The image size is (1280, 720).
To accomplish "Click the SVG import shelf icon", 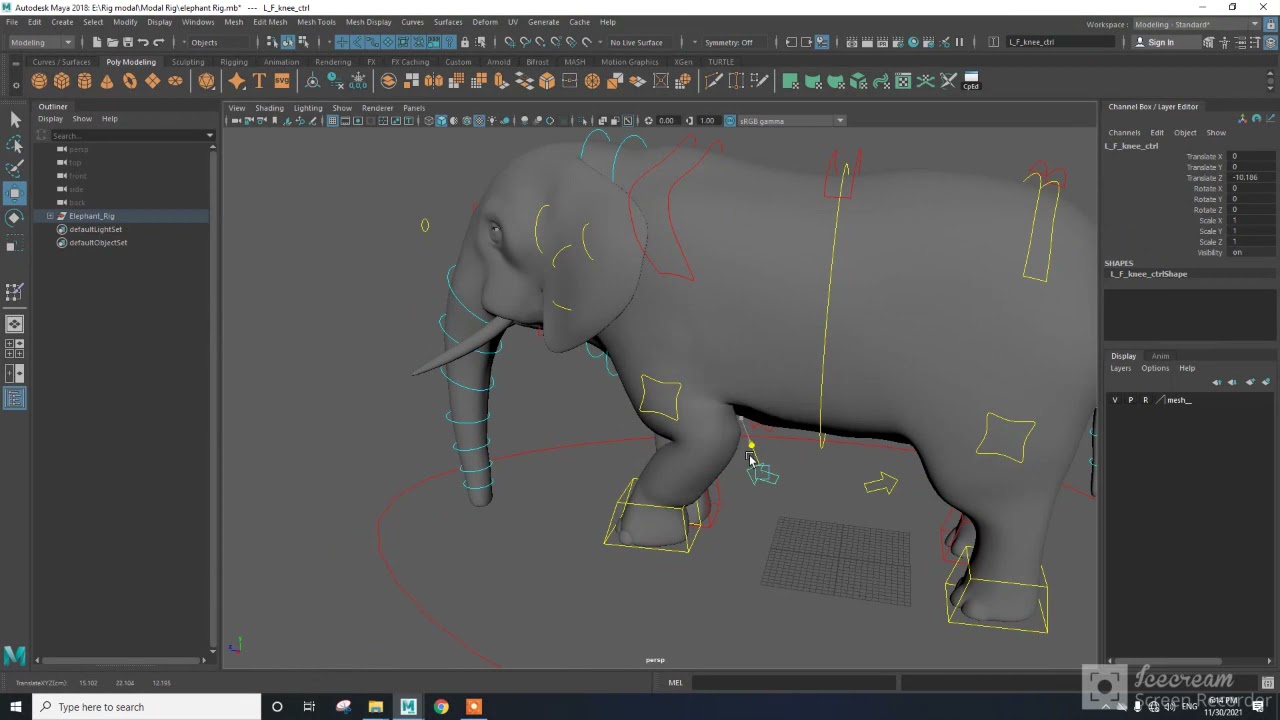I will point(282,81).
